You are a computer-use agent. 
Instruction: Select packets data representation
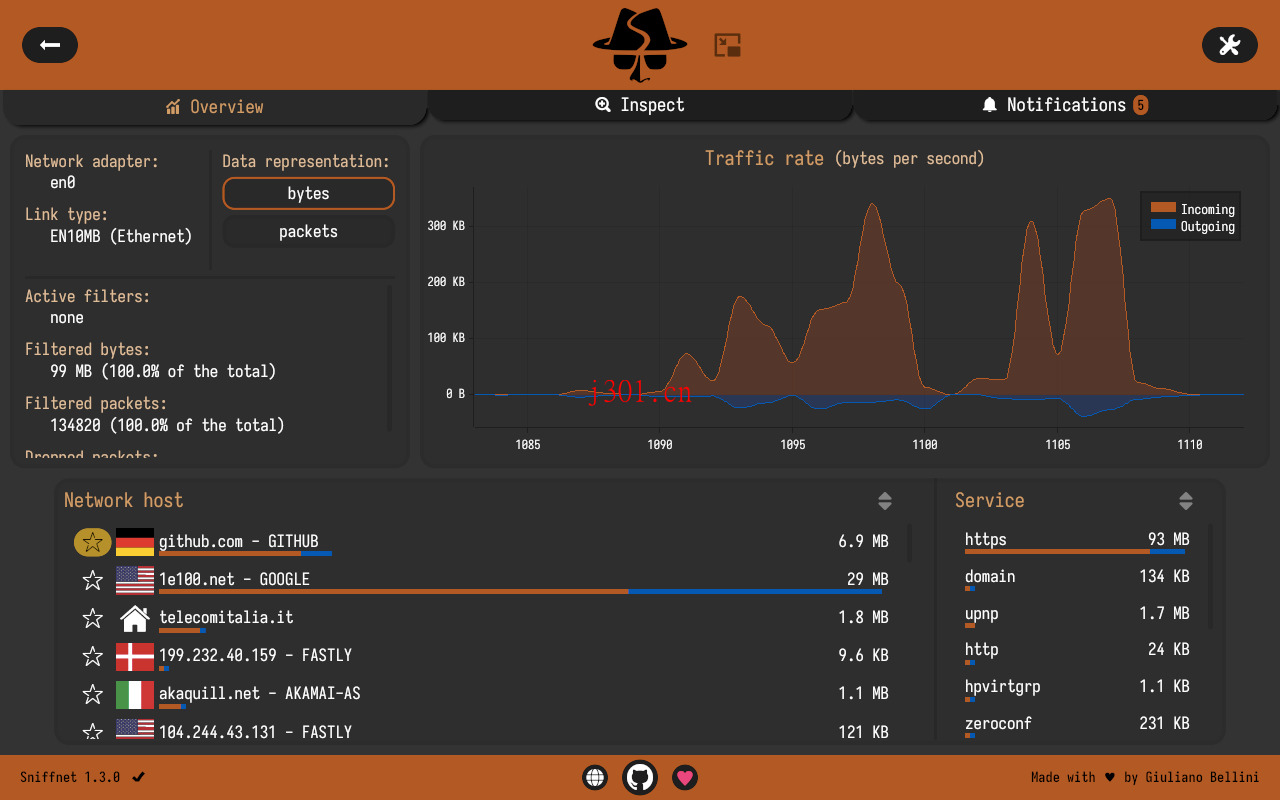click(308, 231)
